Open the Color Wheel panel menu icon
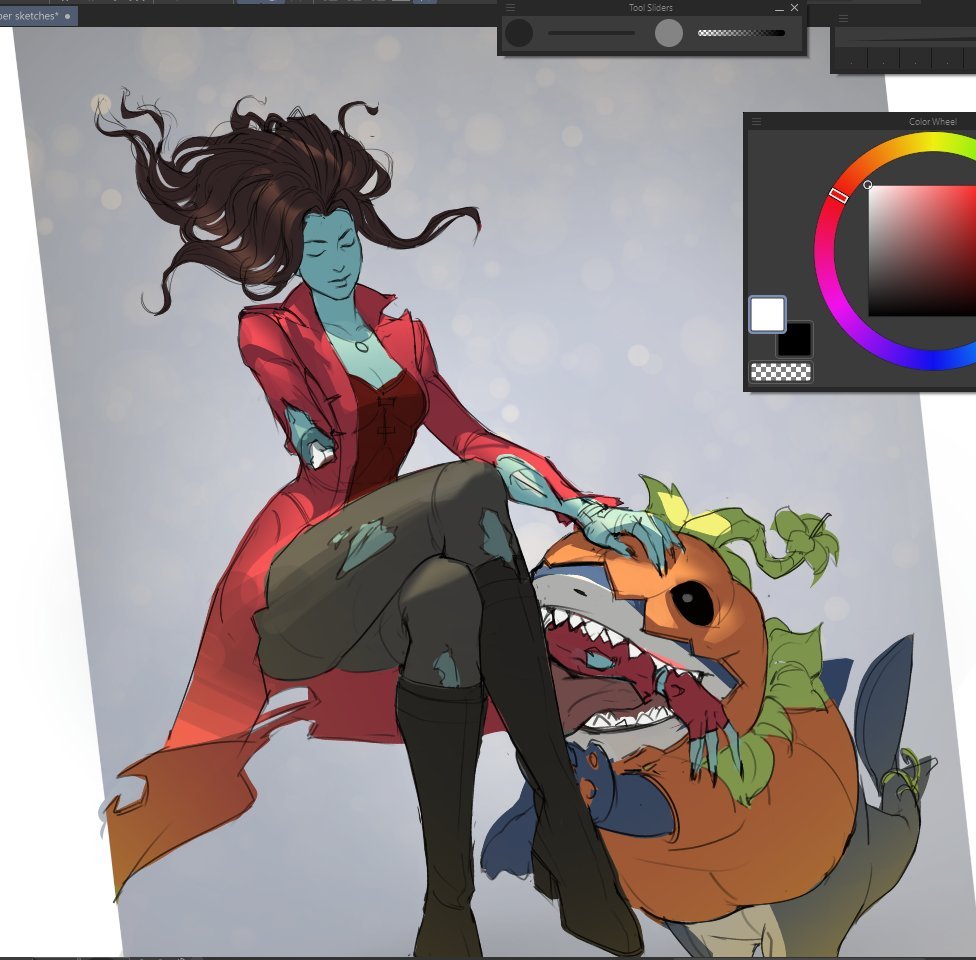The width and height of the screenshot is (976, 960). tap(756, 121)
